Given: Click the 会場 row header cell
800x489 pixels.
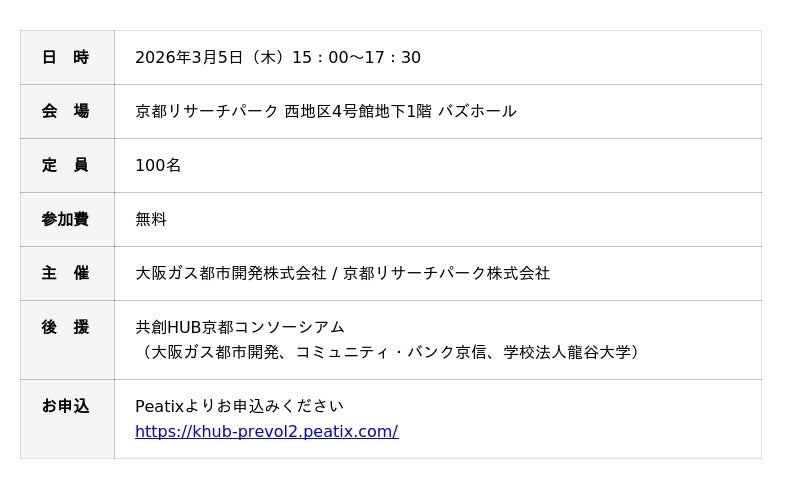Looking at the screenshot, I should click(x=66, y=111).
